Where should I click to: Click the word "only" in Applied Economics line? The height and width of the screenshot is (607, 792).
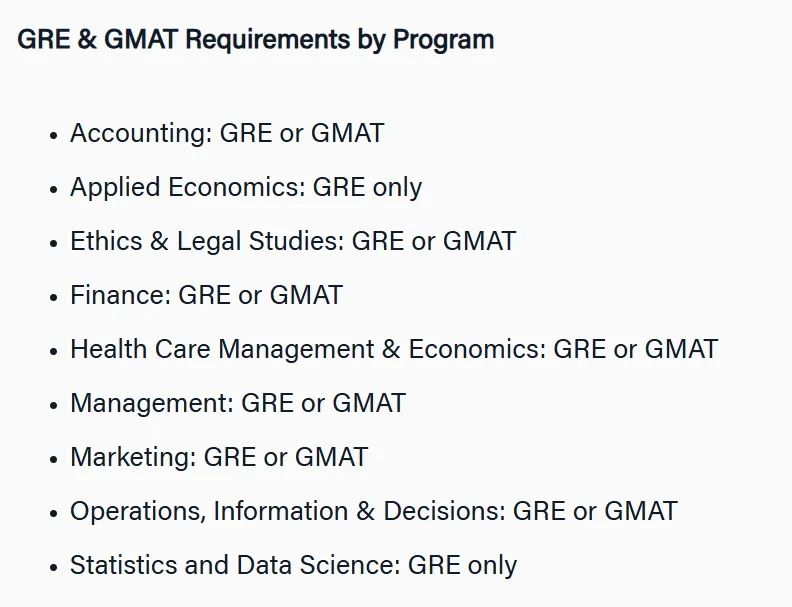click(x=397, y=187)
